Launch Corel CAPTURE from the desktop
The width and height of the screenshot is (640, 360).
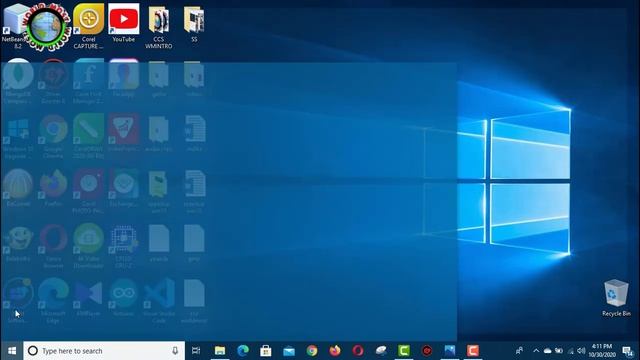pos(89,27)
